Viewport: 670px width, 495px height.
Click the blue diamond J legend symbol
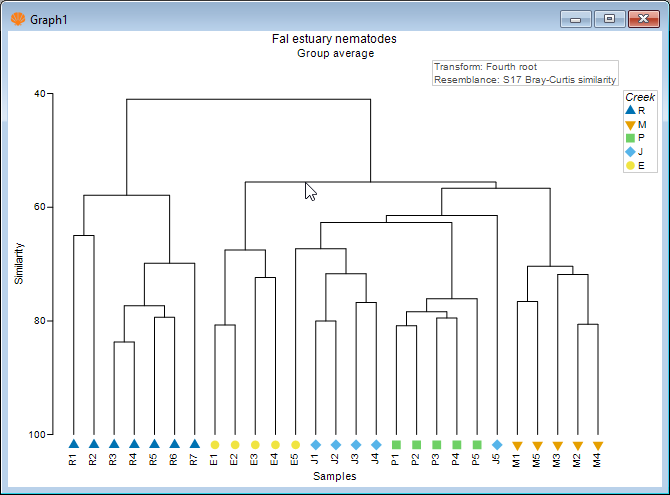click(x=630, y=151)
